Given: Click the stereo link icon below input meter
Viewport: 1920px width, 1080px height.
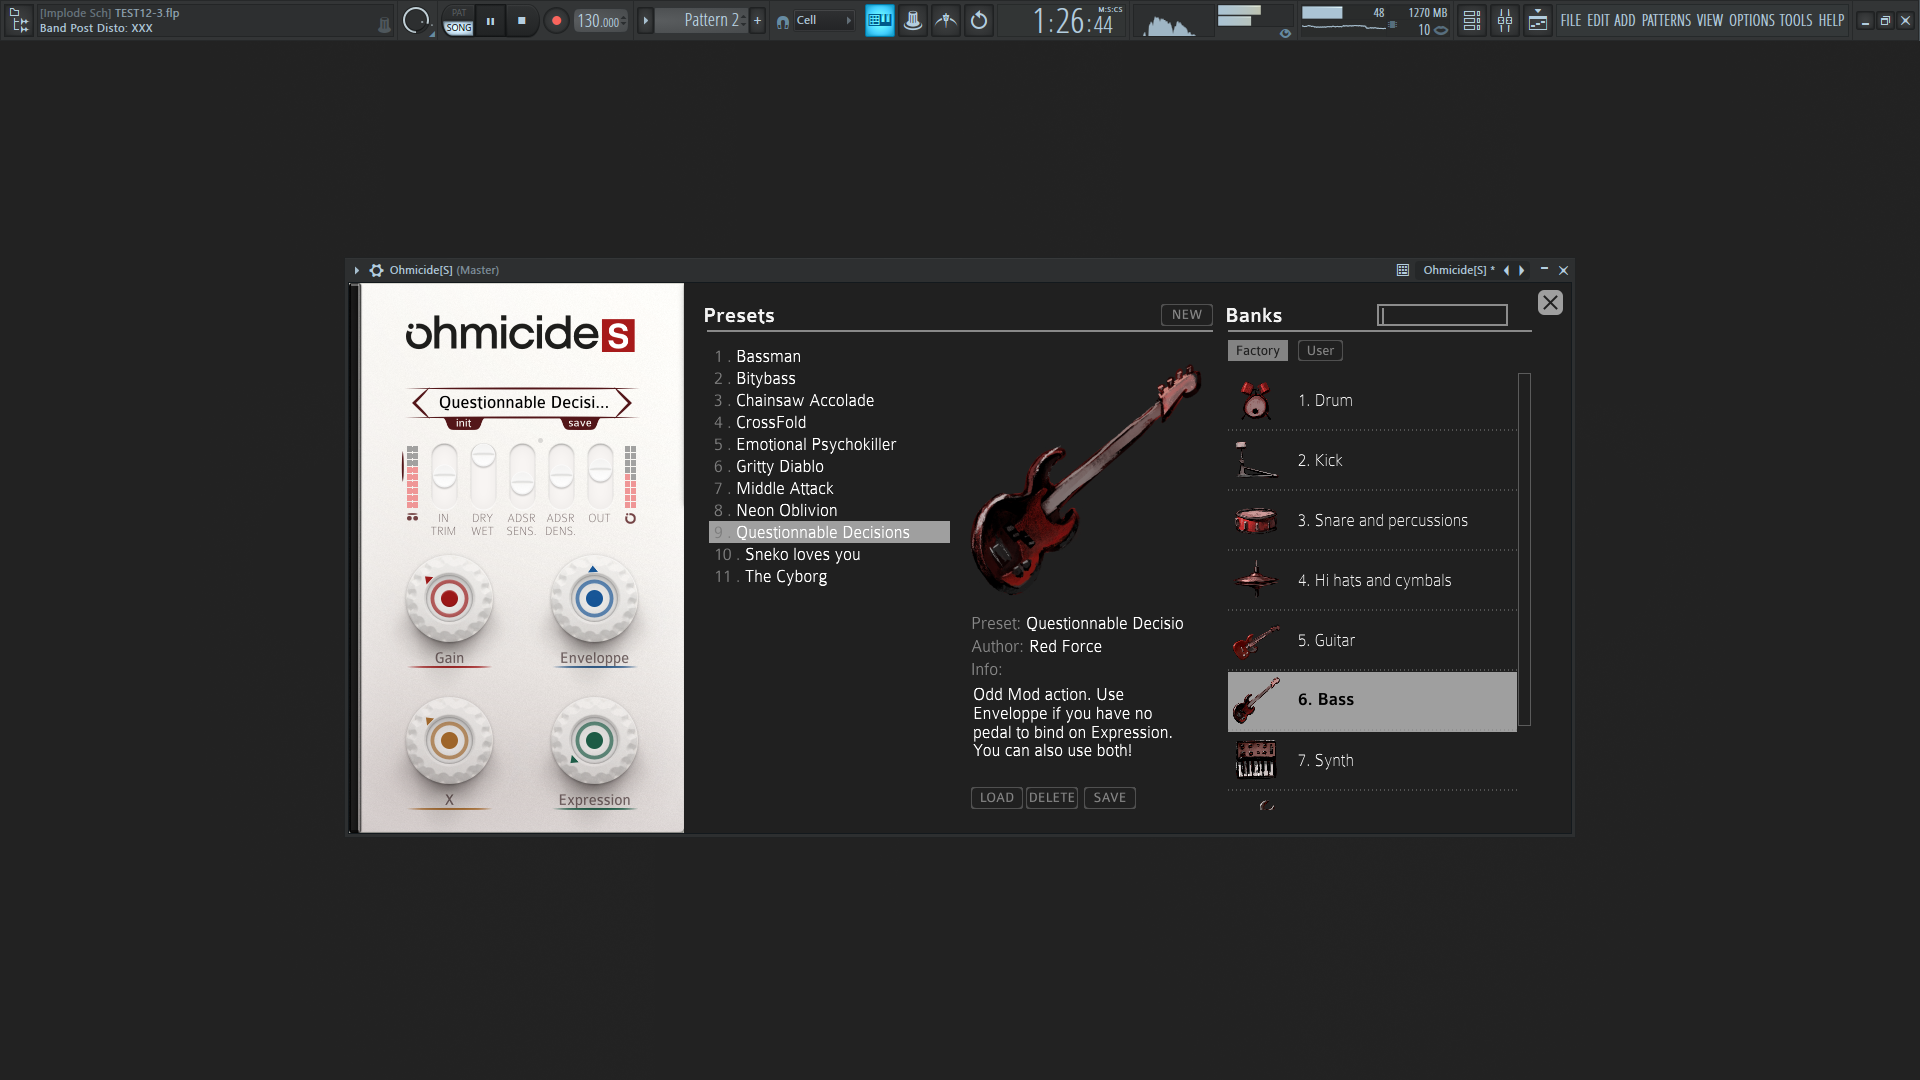Looking at the screenshot, I should [412, 518].
